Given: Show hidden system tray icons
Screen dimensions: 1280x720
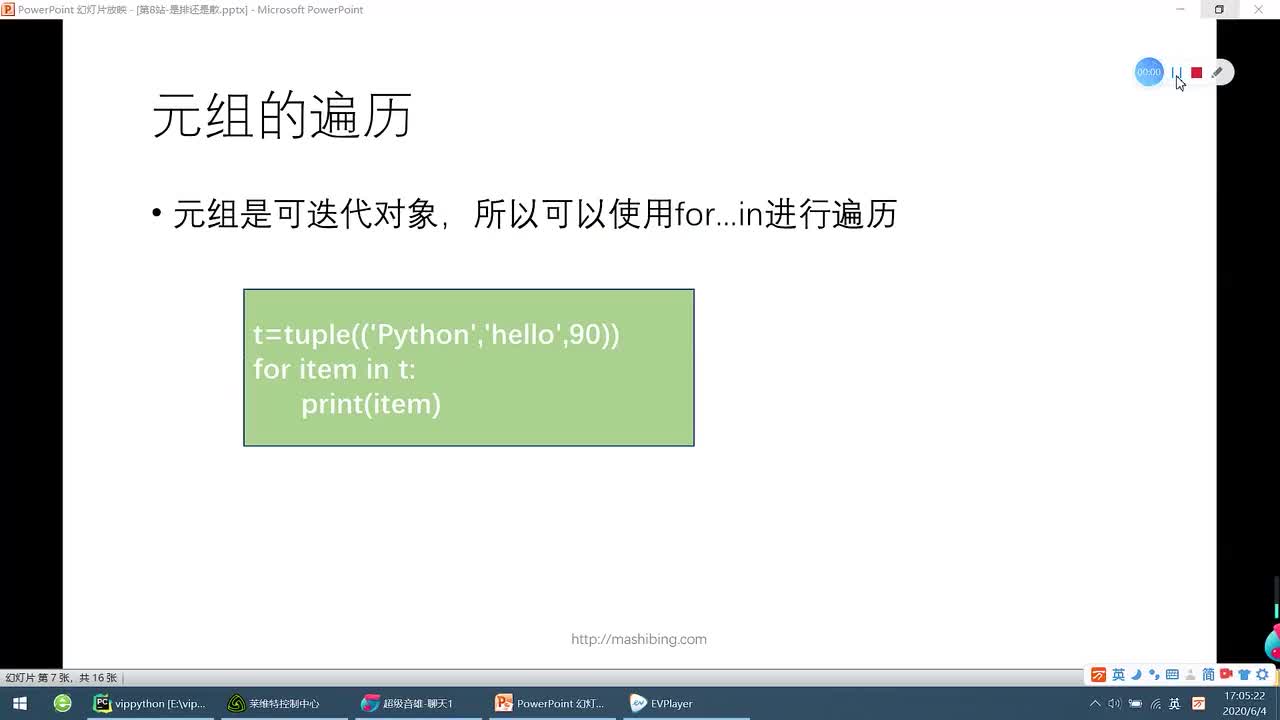Looking at the screenshot, I should coord(1095,704).
